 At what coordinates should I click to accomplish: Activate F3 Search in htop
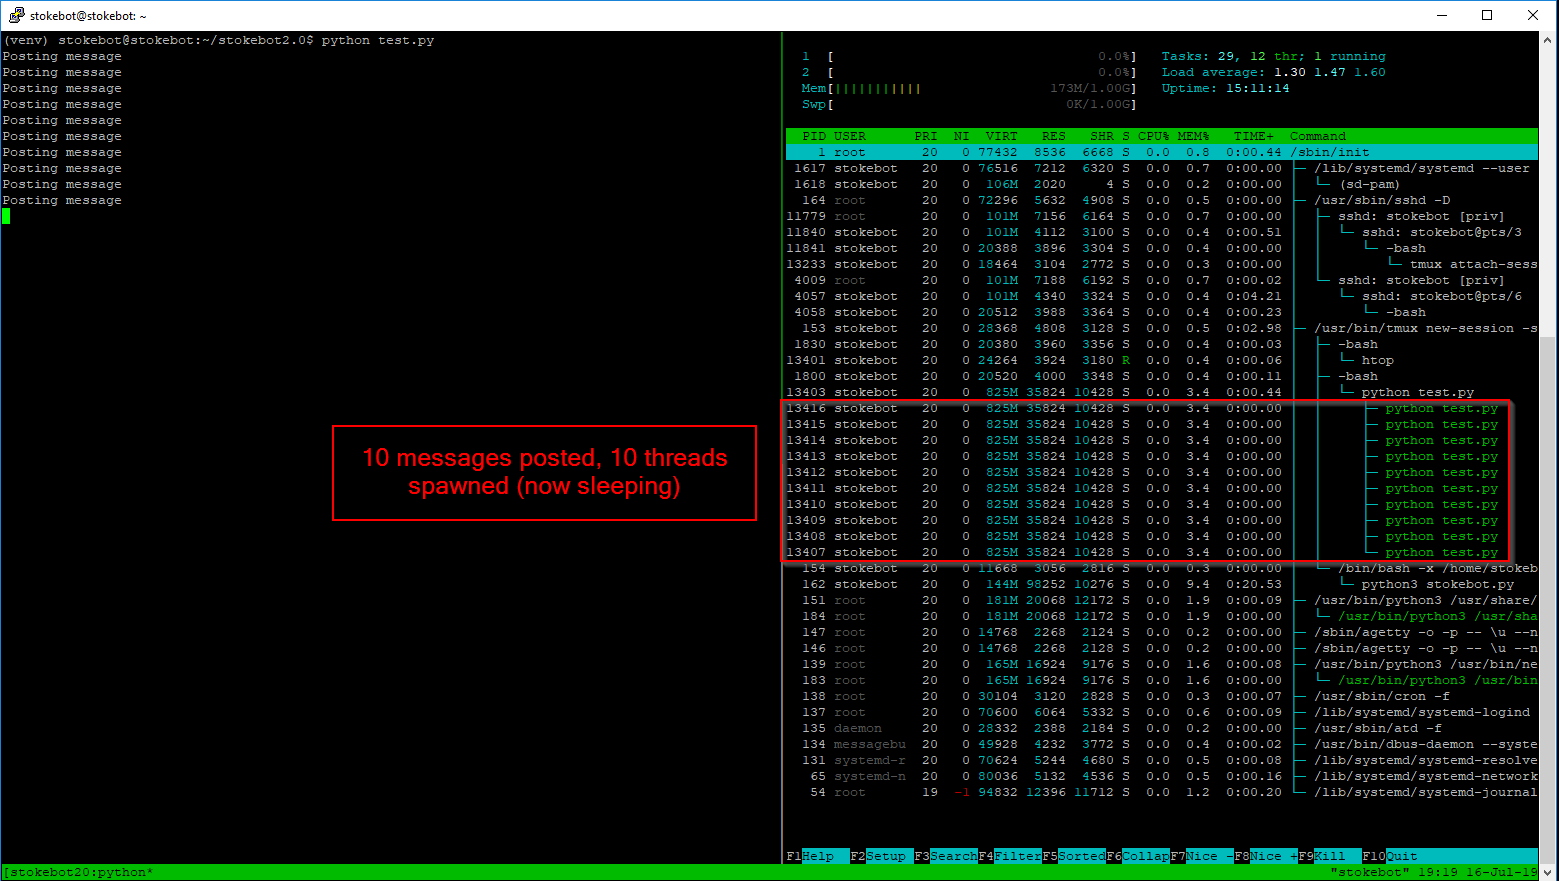946,856
